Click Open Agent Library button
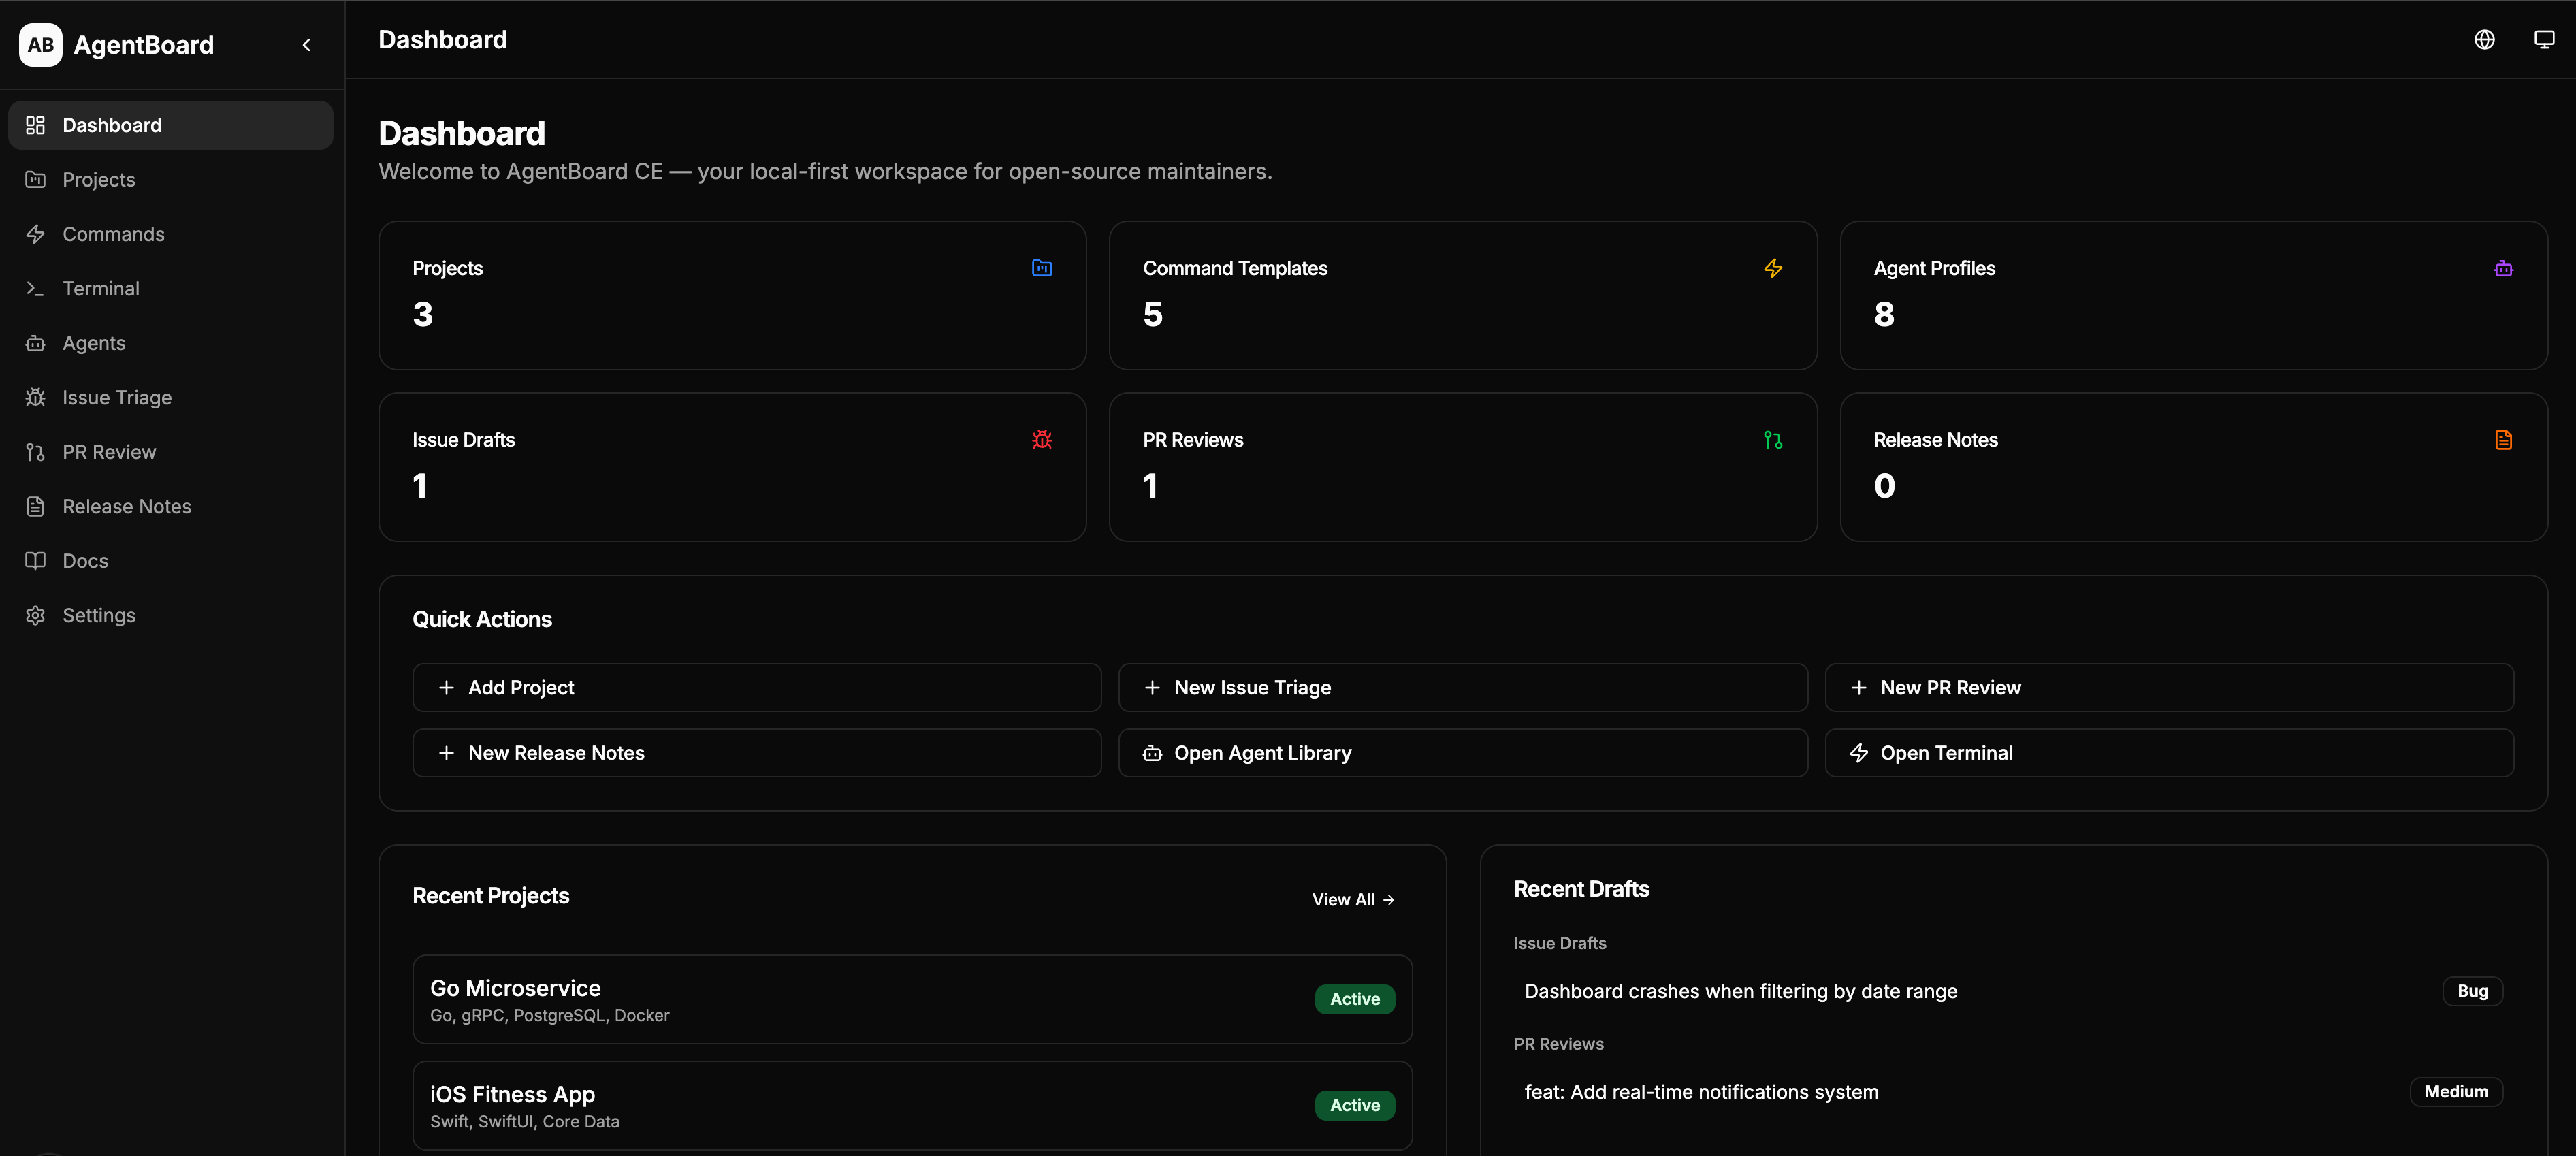The image size is (2576, 1156). click(1463, 753)
